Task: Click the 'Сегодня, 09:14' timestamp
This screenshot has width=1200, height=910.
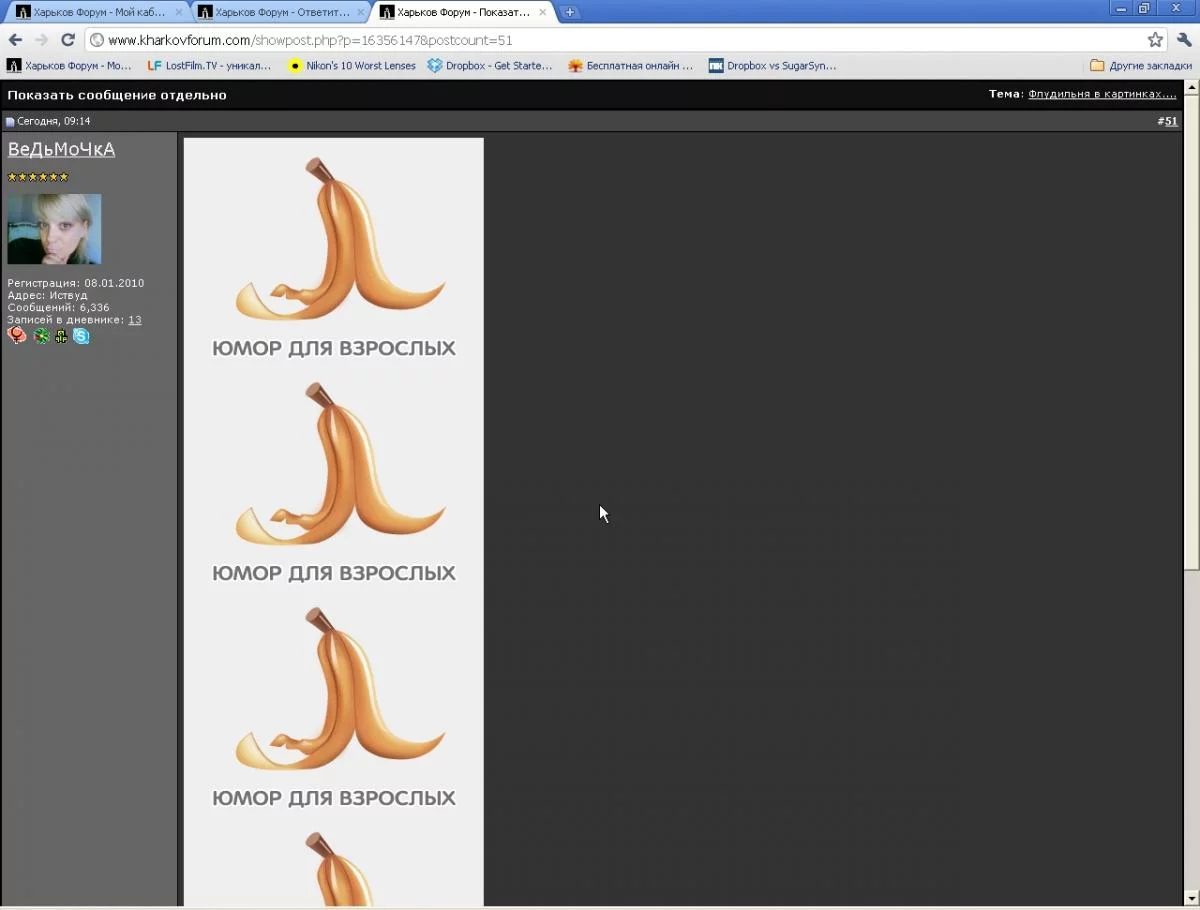Action: point(54,121)
